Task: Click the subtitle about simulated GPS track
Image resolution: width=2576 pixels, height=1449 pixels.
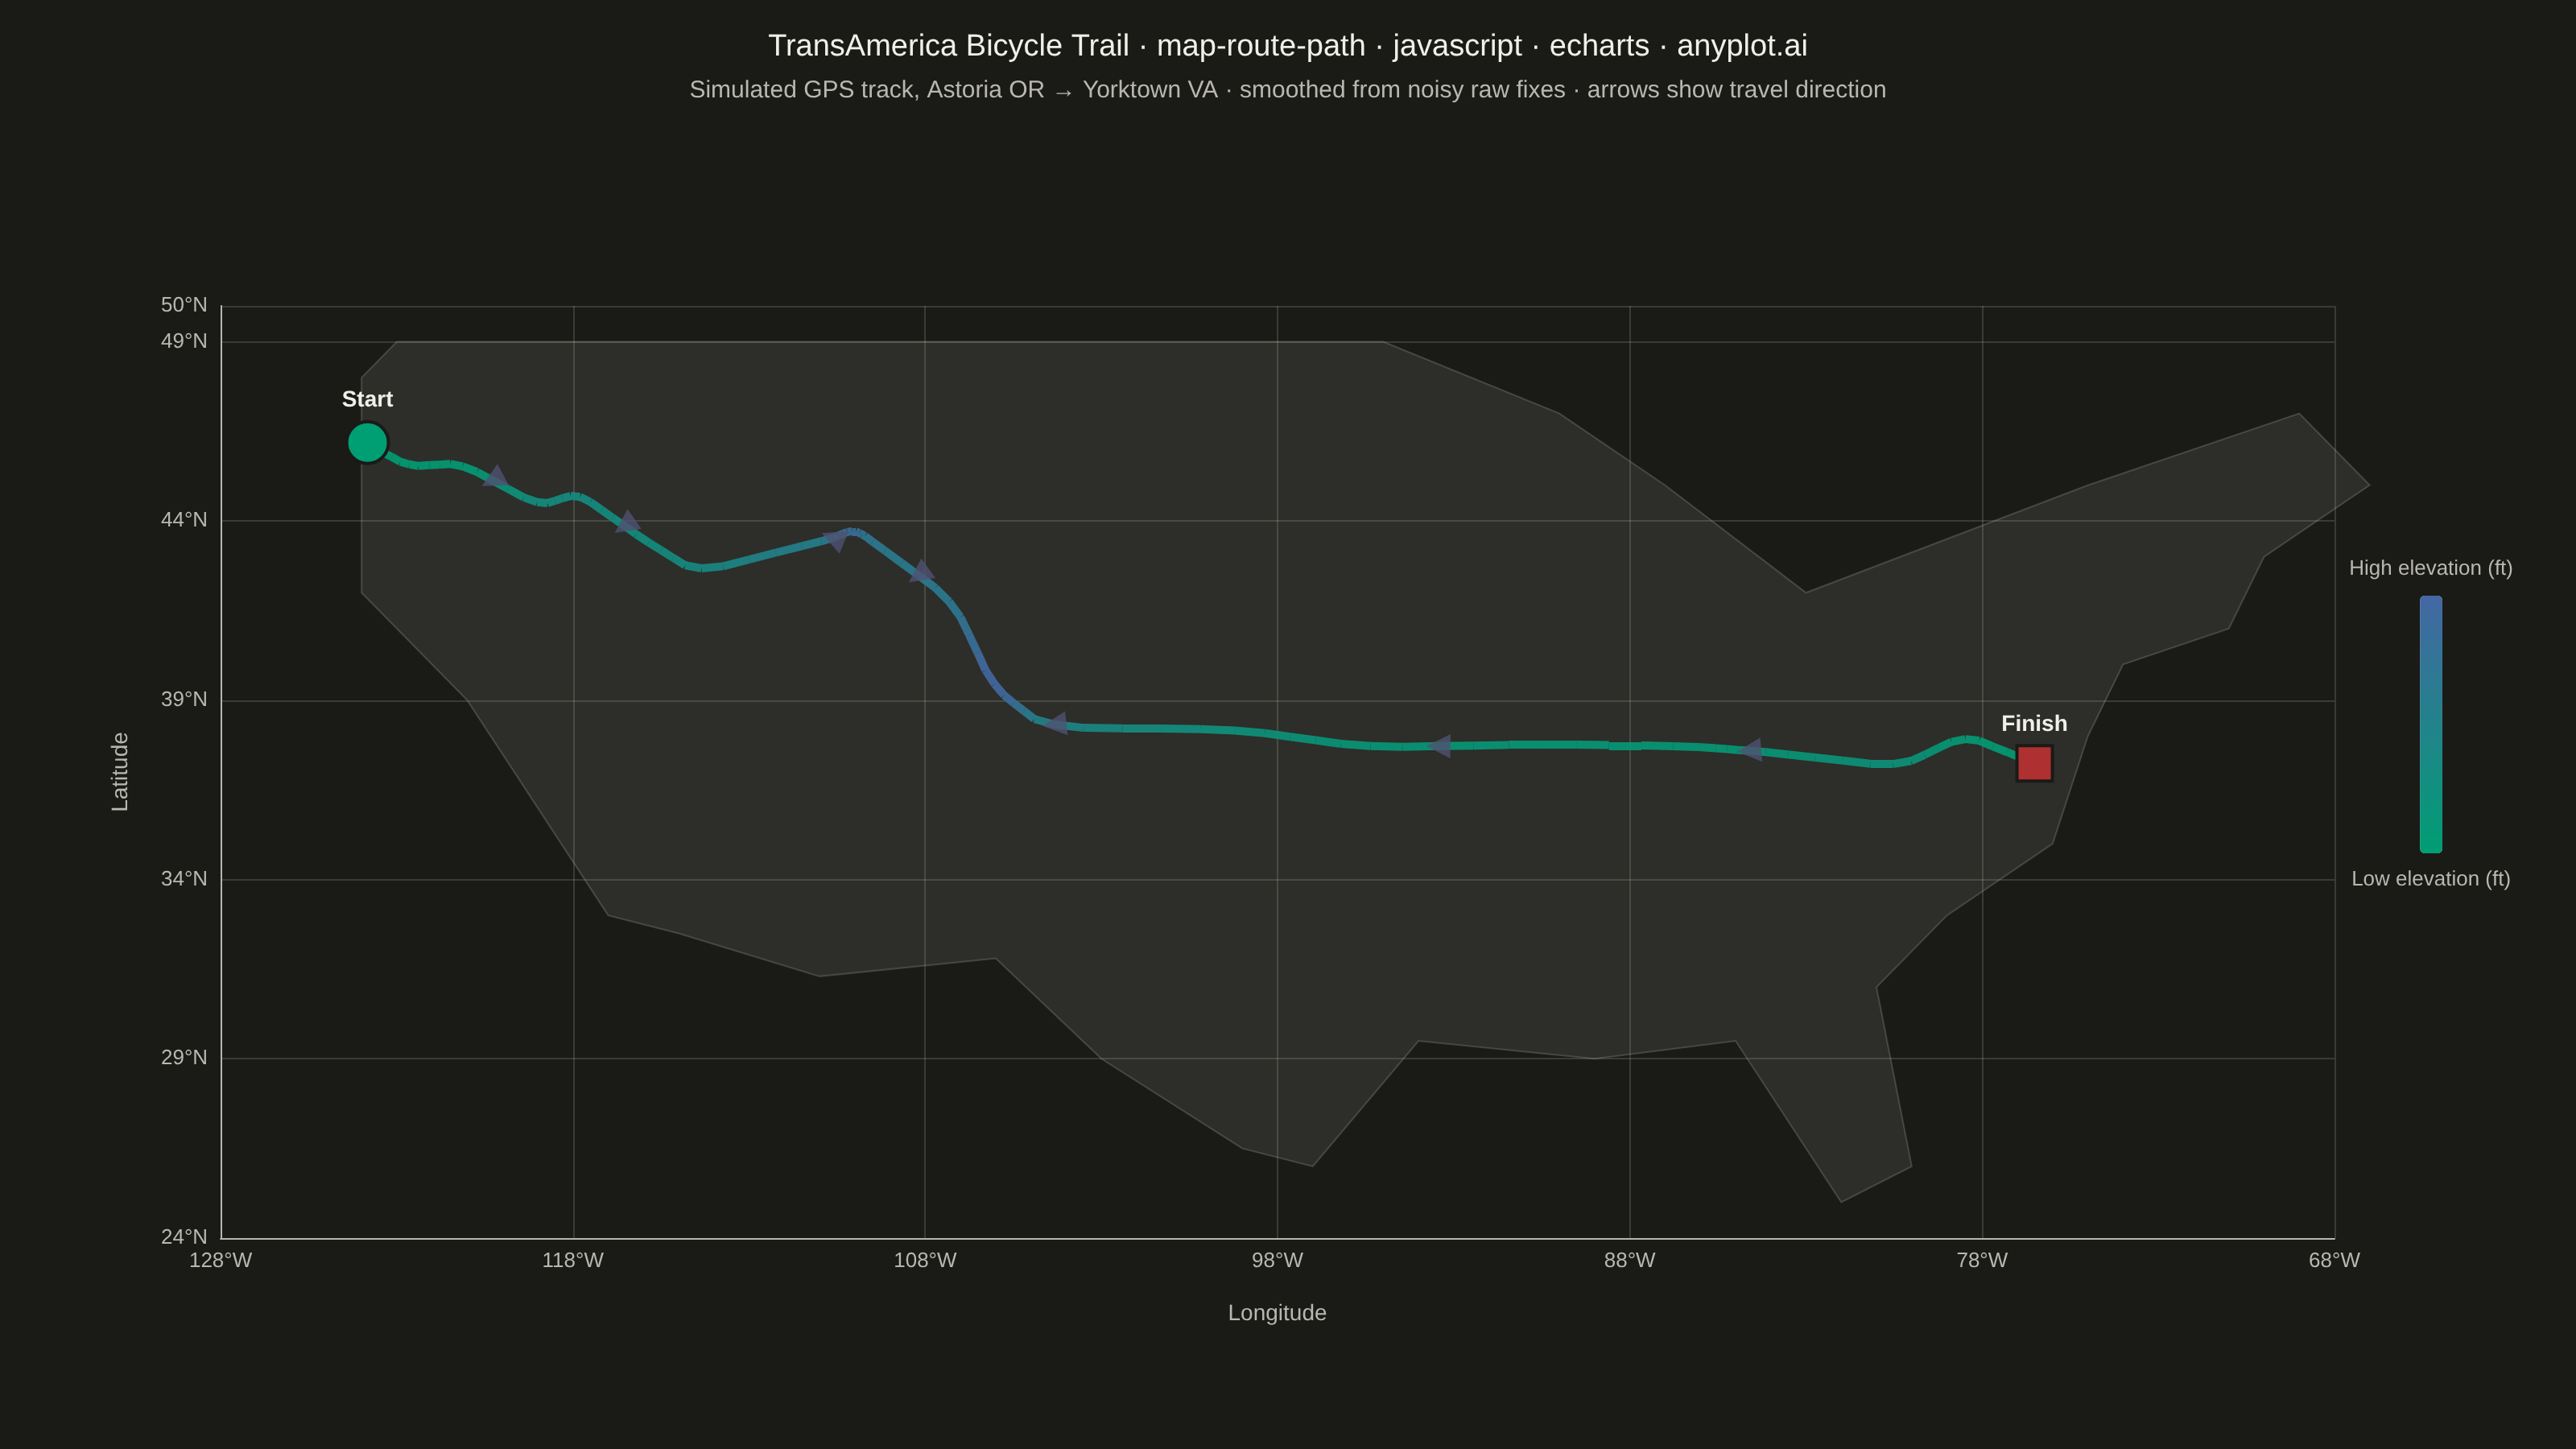Action: point(1287,89)
